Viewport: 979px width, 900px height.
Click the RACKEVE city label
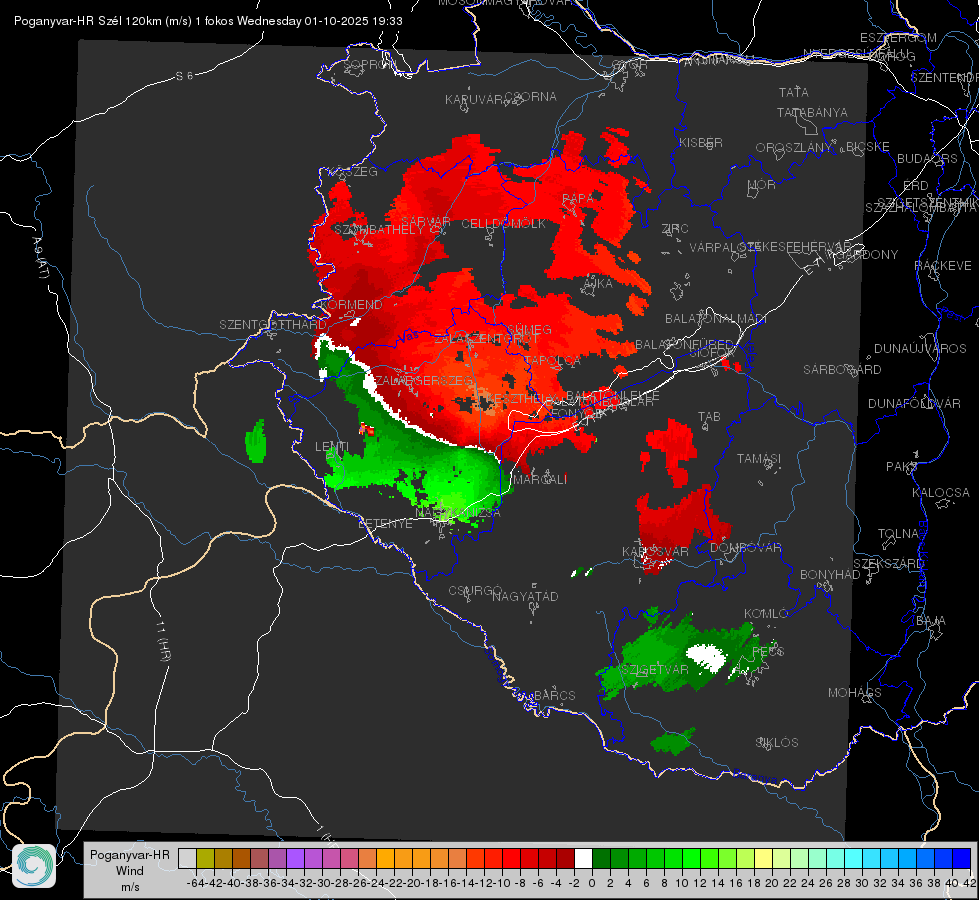click(x=943, y=265)
